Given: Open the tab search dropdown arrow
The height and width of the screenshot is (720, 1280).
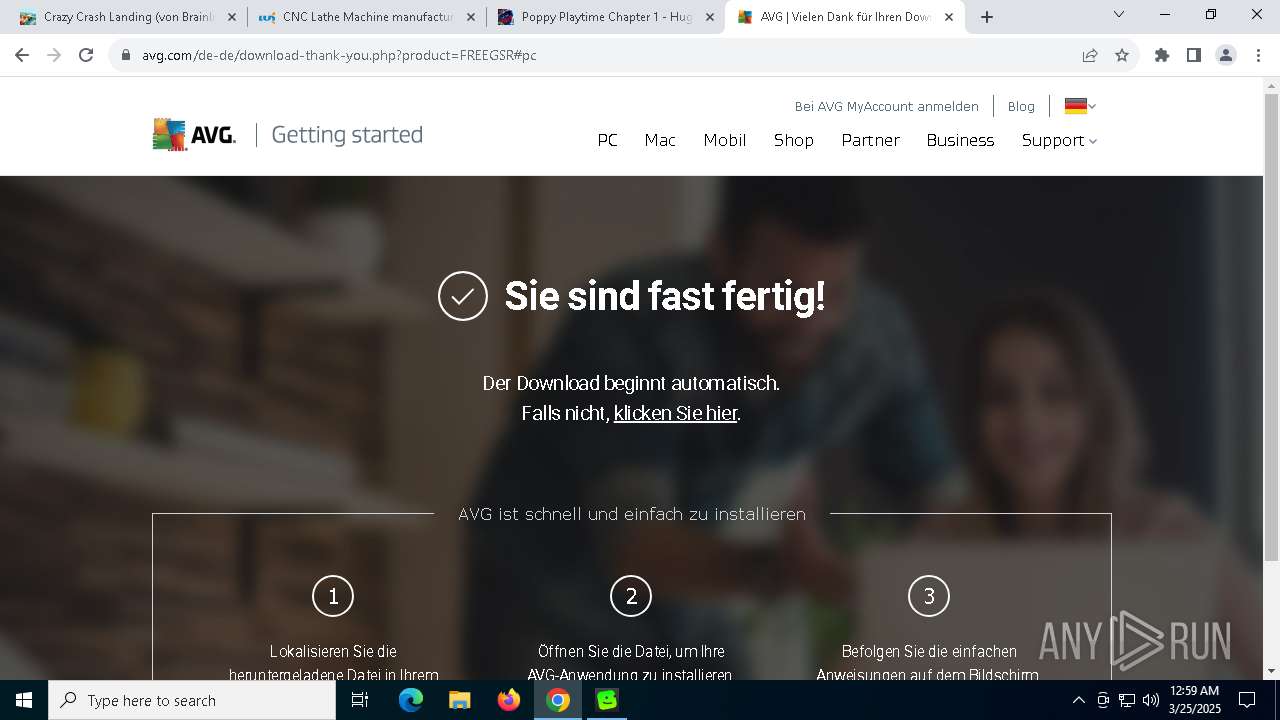Looking at the screenshot, I should point(1119,14).
